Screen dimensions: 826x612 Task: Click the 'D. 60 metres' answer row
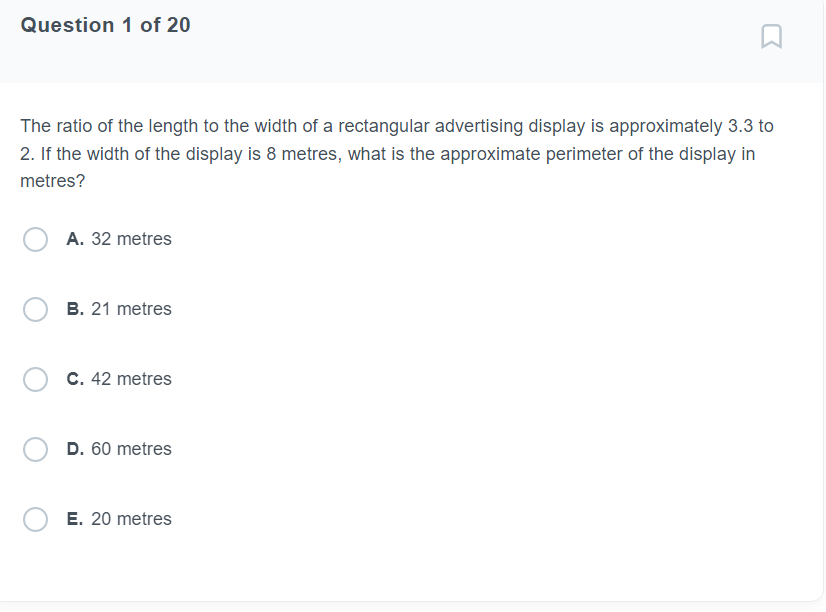119,449
